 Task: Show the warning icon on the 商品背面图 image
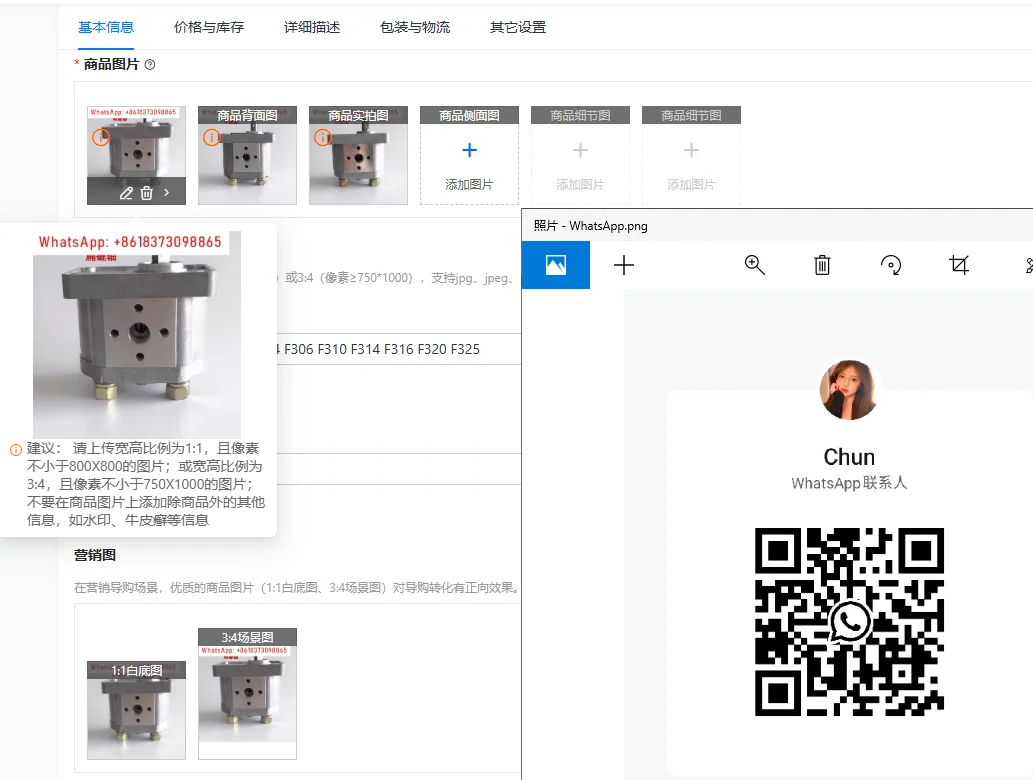click(x=211, y=137)
